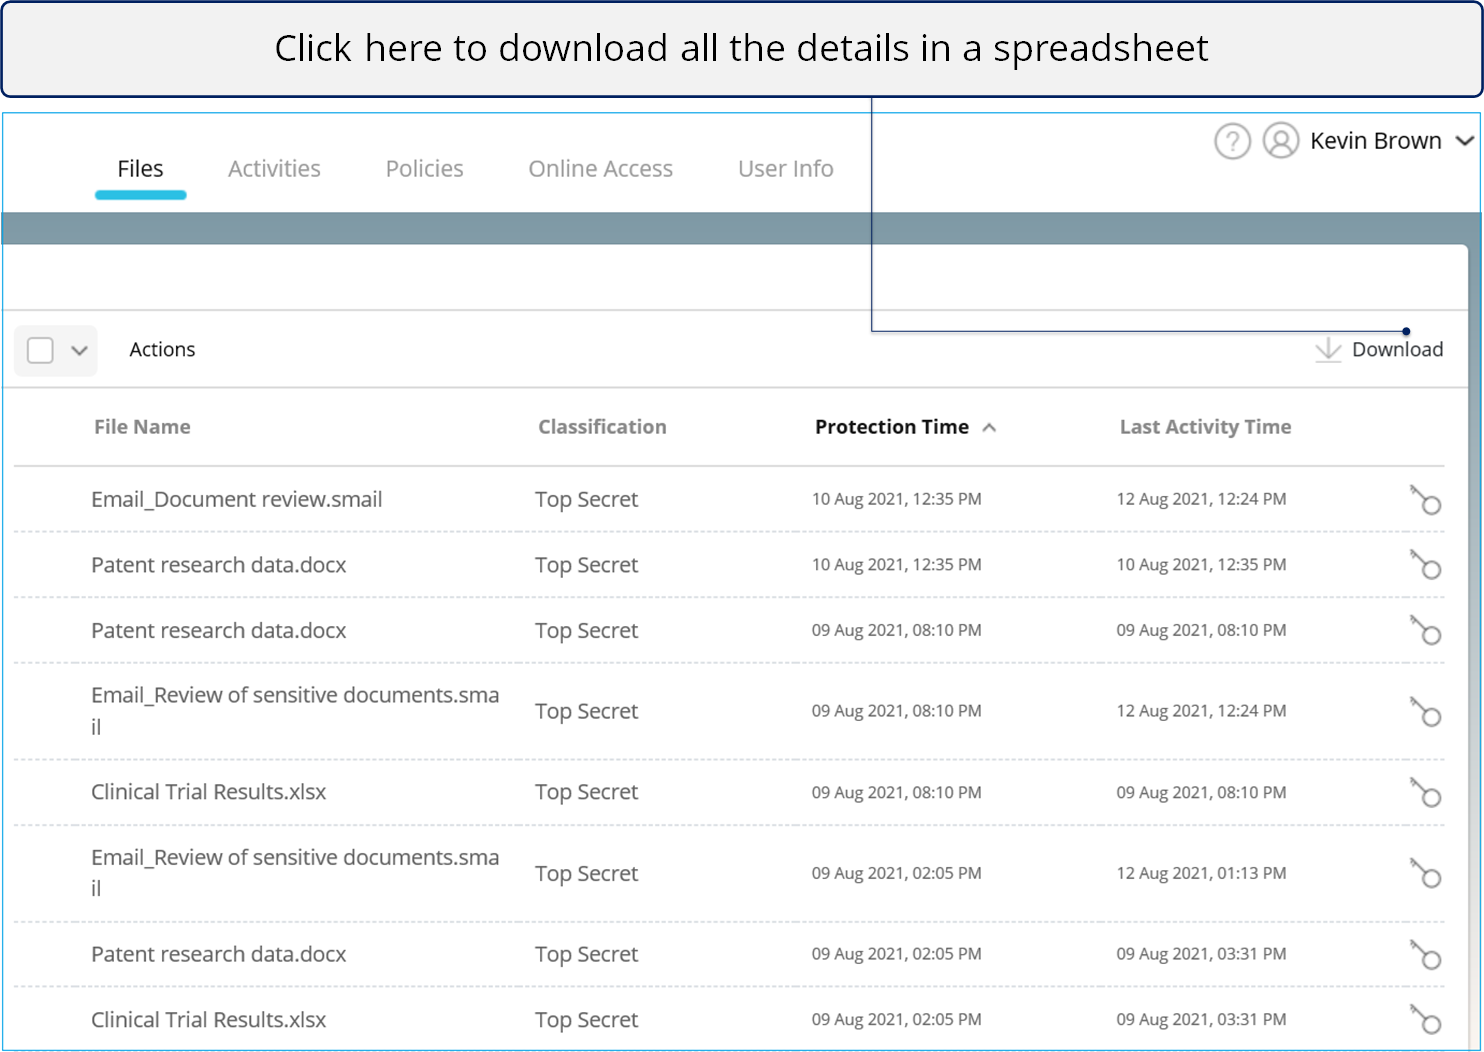Screen dimensions: 1484x1052
Task: Click the download arrow icon
Action: [1327, 349]
